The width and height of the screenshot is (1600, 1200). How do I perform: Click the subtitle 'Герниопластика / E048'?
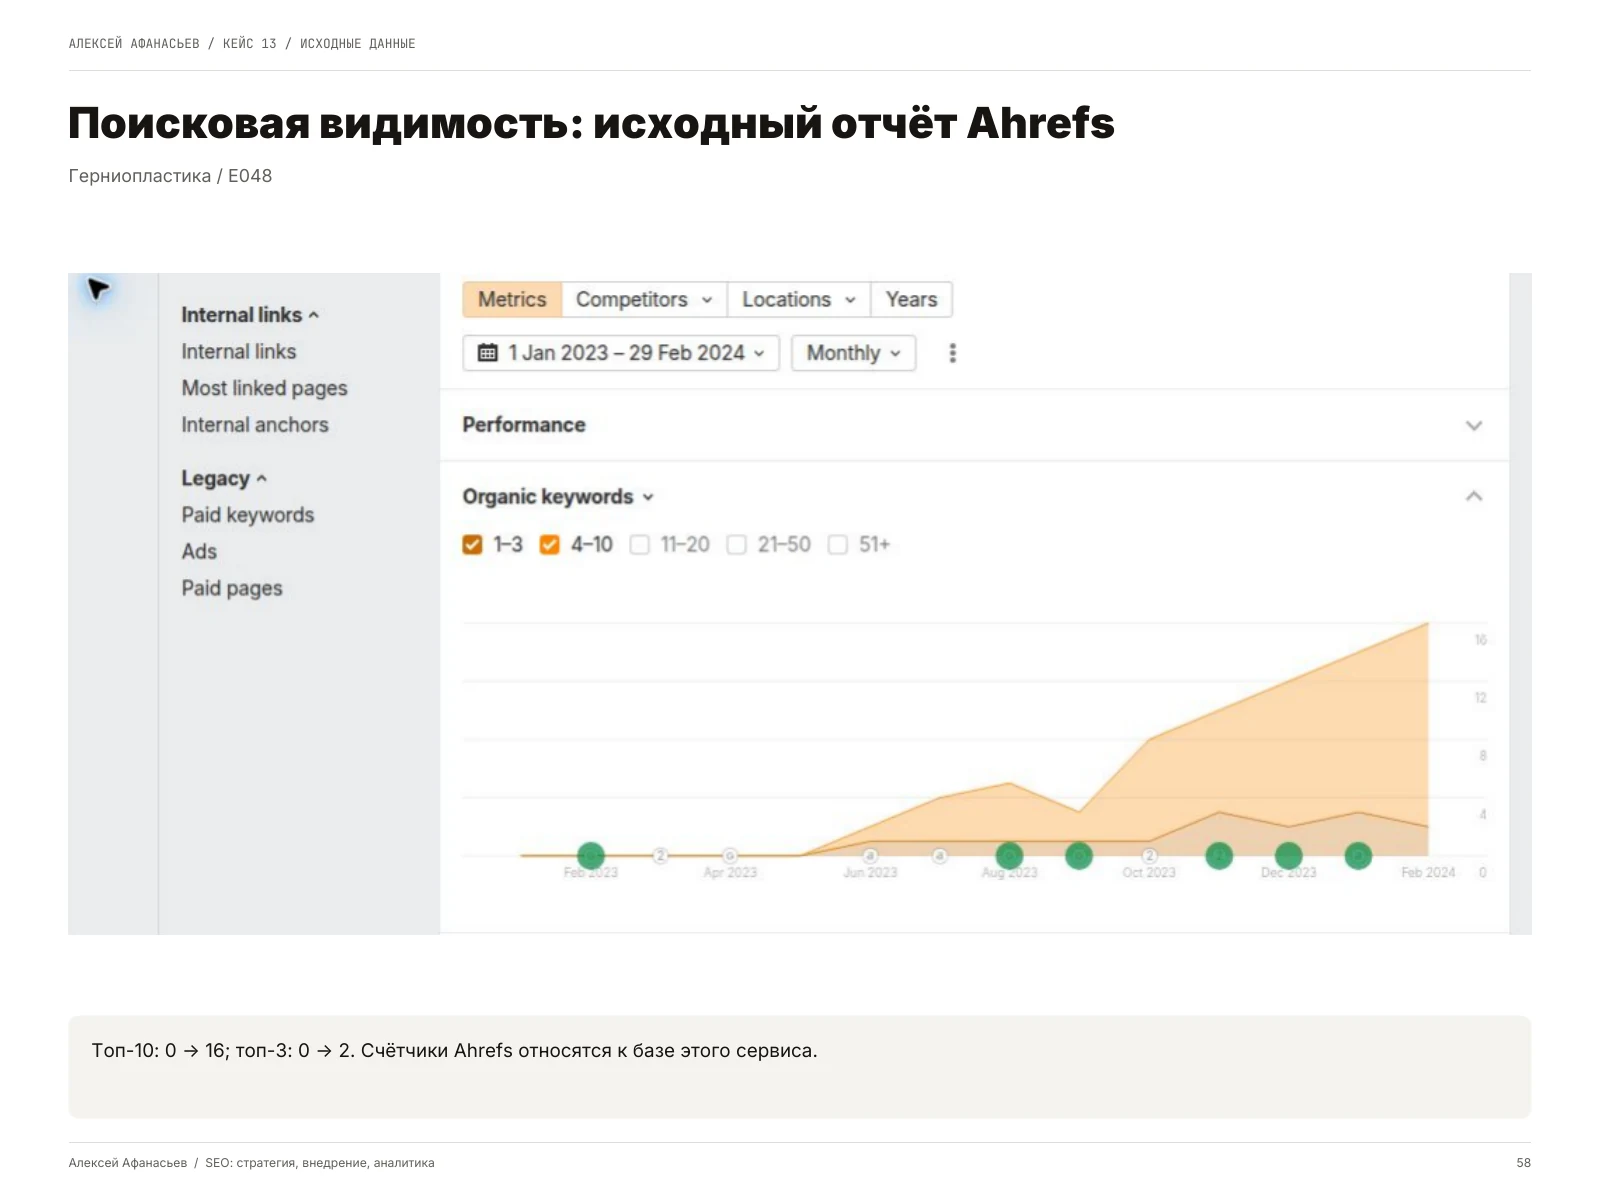pos(170,176)
